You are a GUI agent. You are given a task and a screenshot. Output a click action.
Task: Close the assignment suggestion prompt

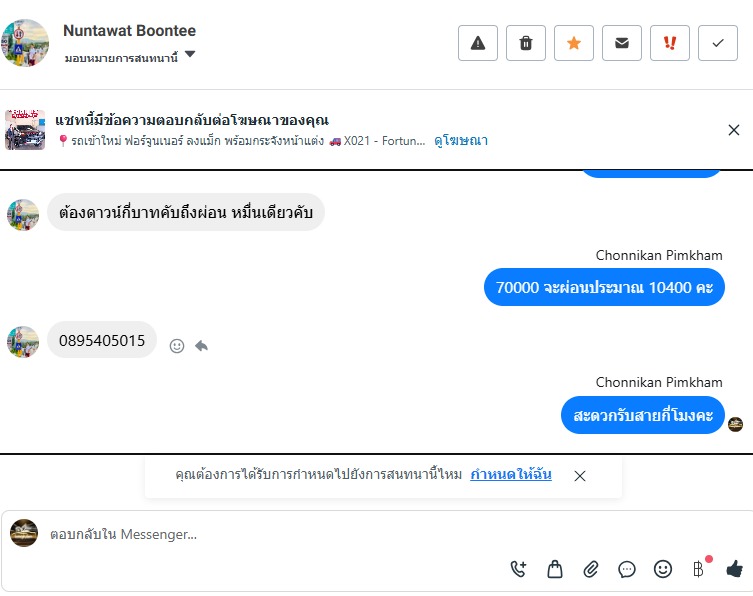[x=580, y=476]
